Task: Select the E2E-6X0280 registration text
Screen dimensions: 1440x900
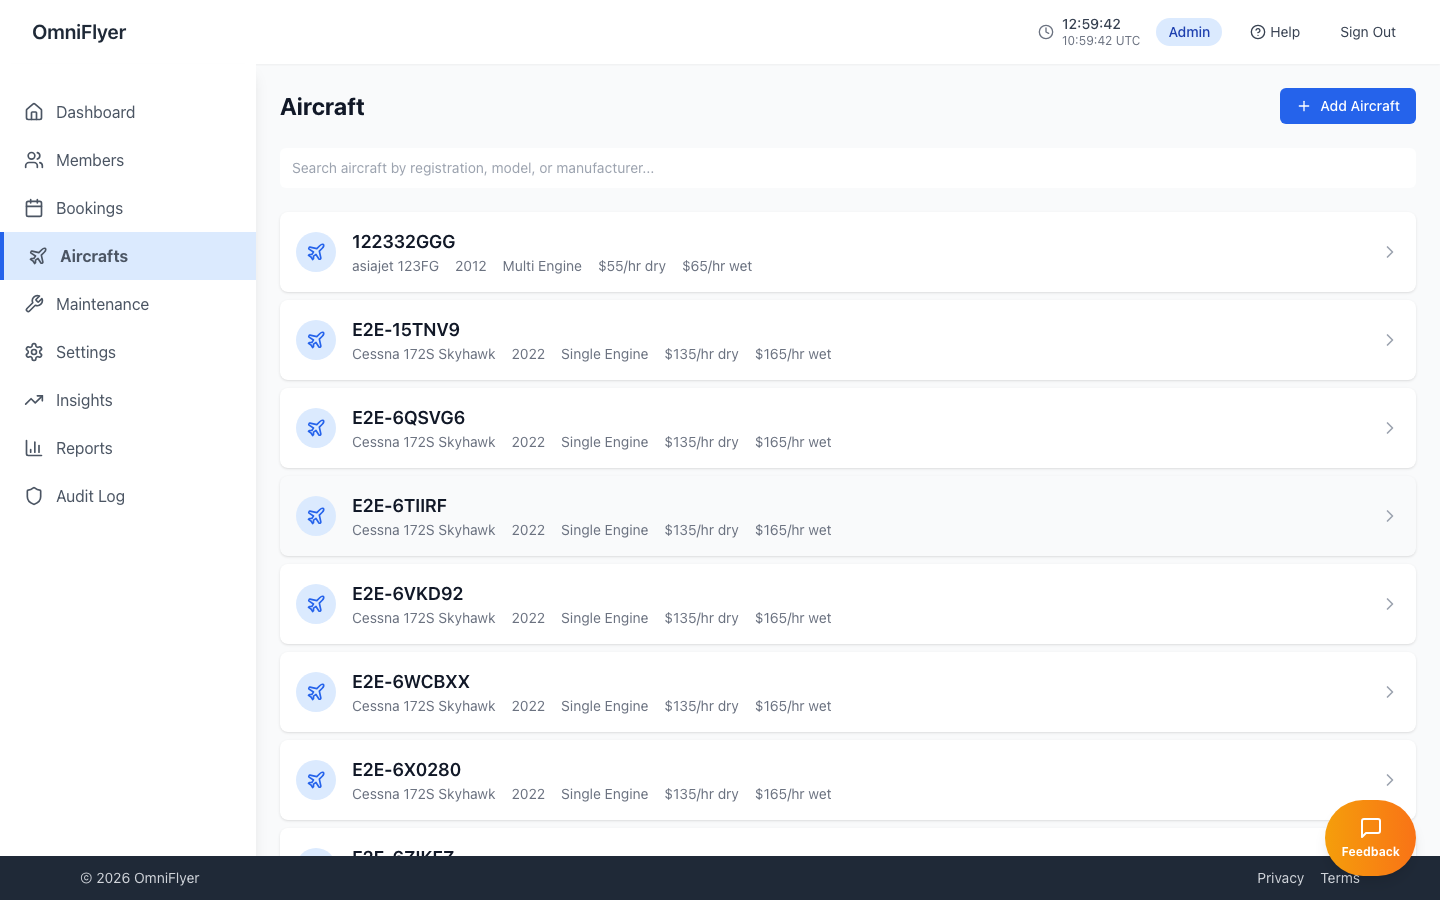Action: tap(406, 770)
